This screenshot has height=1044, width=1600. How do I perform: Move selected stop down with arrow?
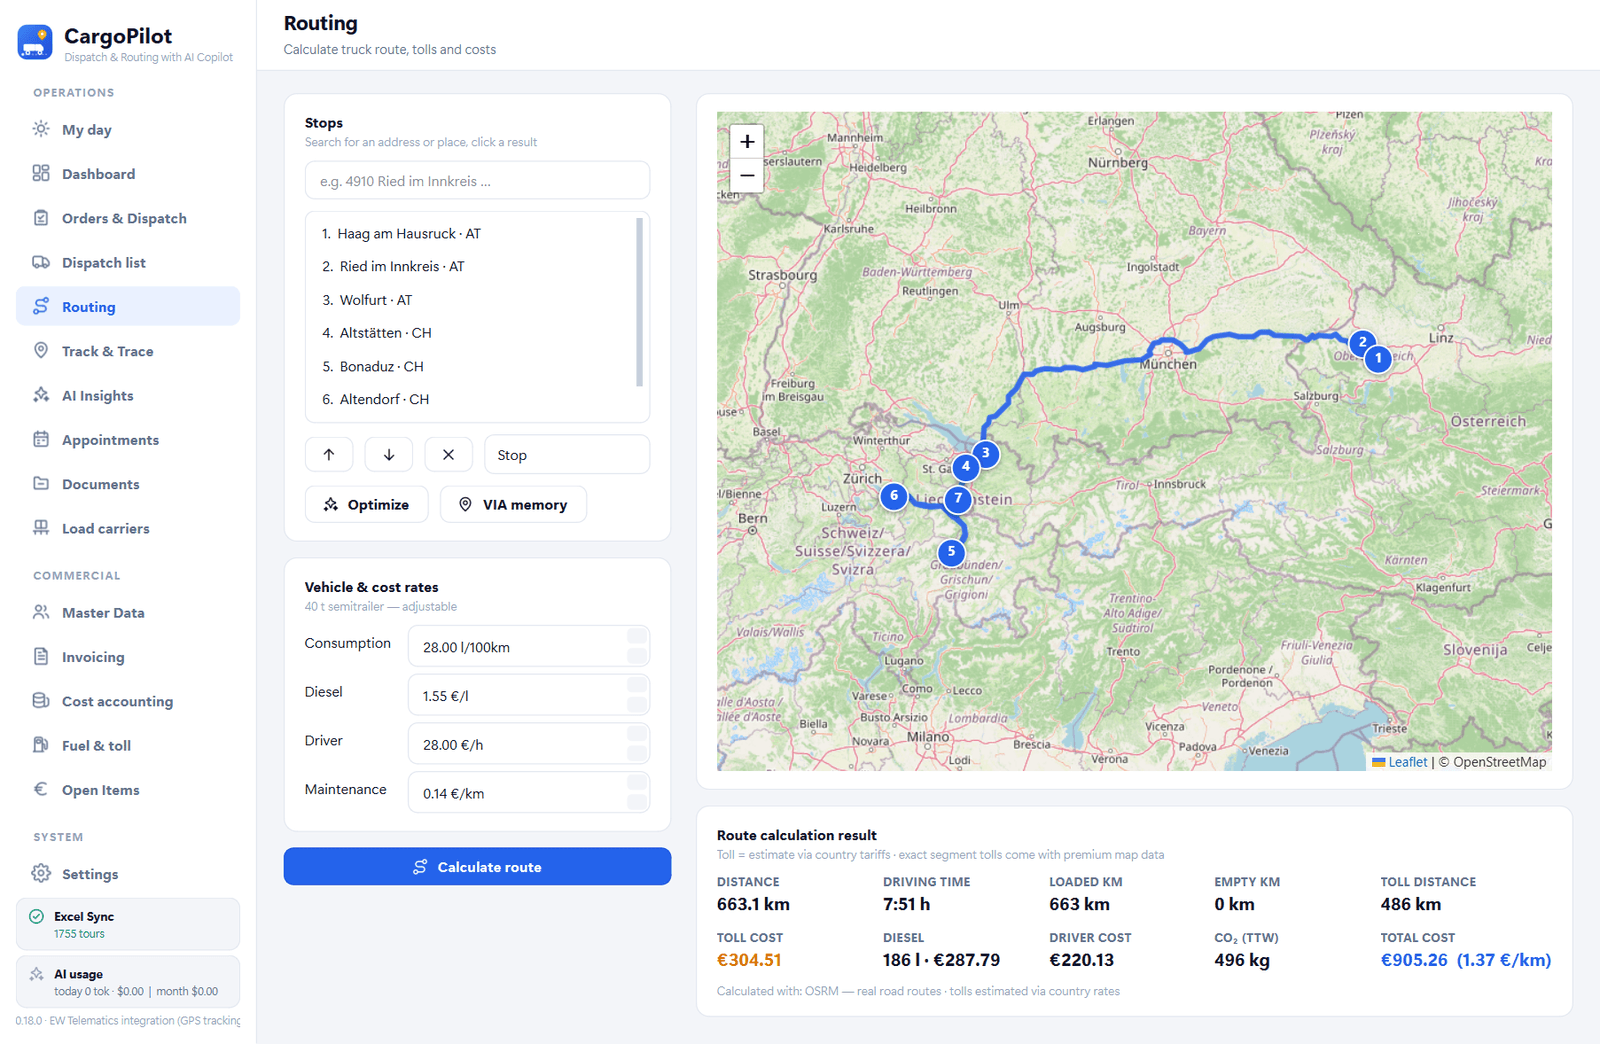(x=389, y=454)
